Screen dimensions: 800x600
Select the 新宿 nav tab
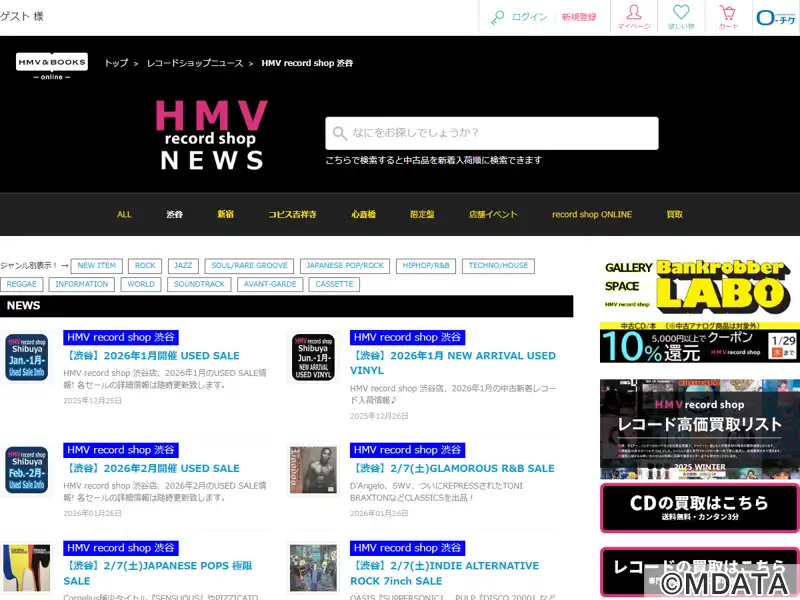pyautogui.click(x=226, y=214)
